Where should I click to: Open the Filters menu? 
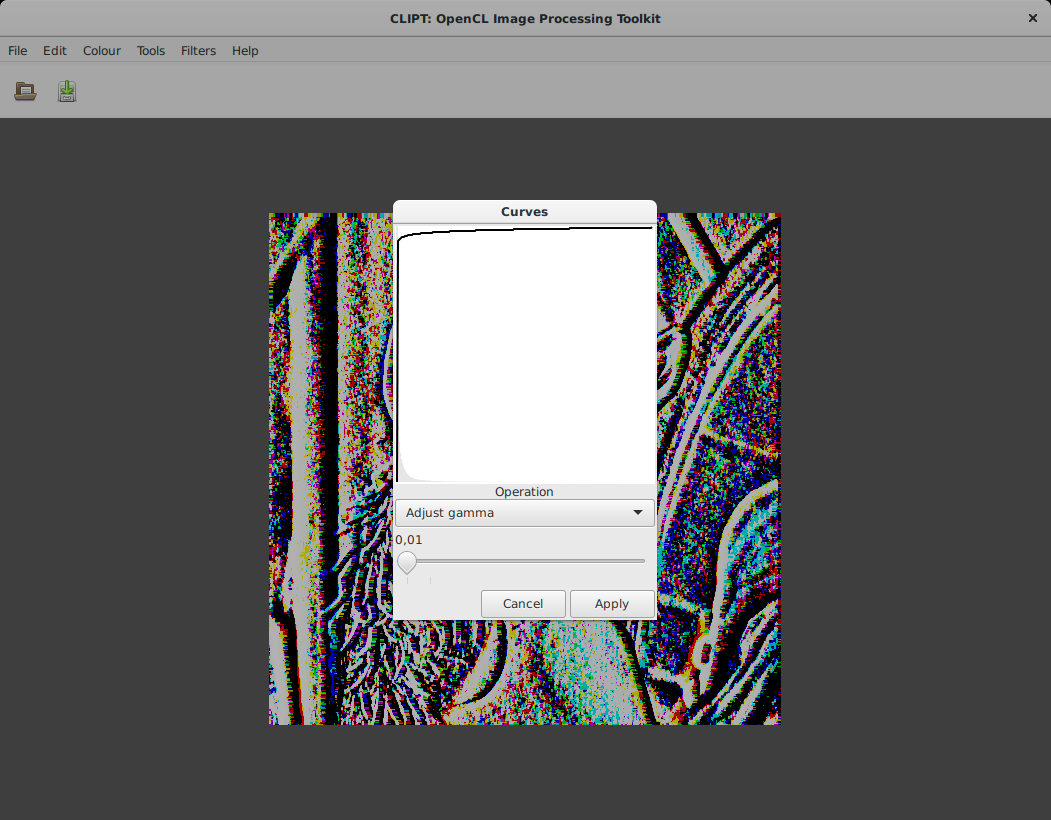[198, 51]
